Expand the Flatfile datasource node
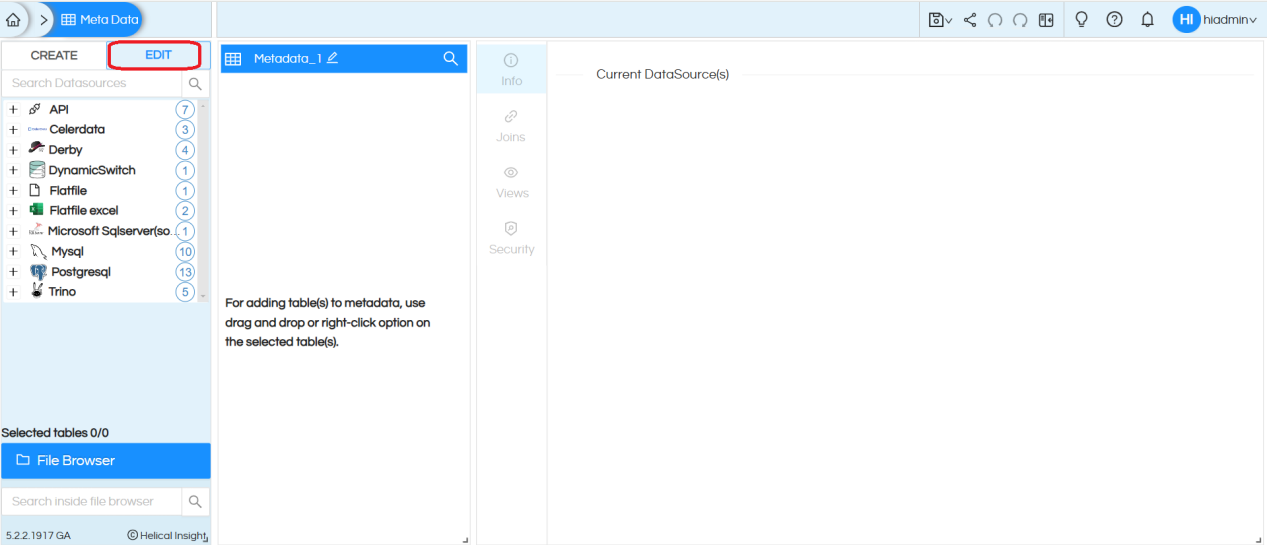 tap(13, 190)
